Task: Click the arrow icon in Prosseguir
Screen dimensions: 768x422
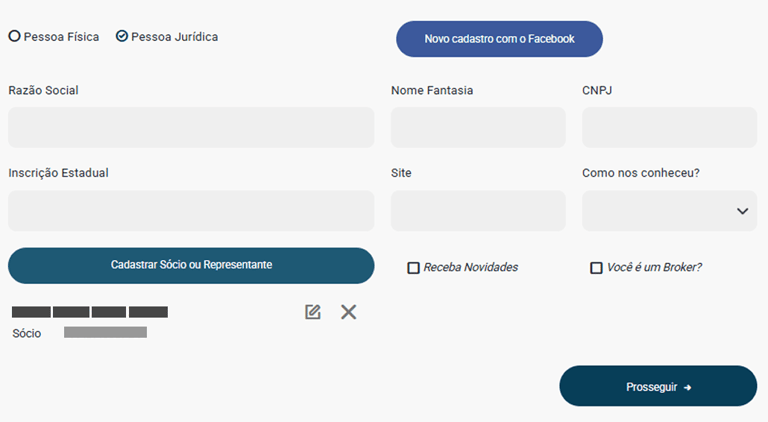Action: tap(688, 387)
